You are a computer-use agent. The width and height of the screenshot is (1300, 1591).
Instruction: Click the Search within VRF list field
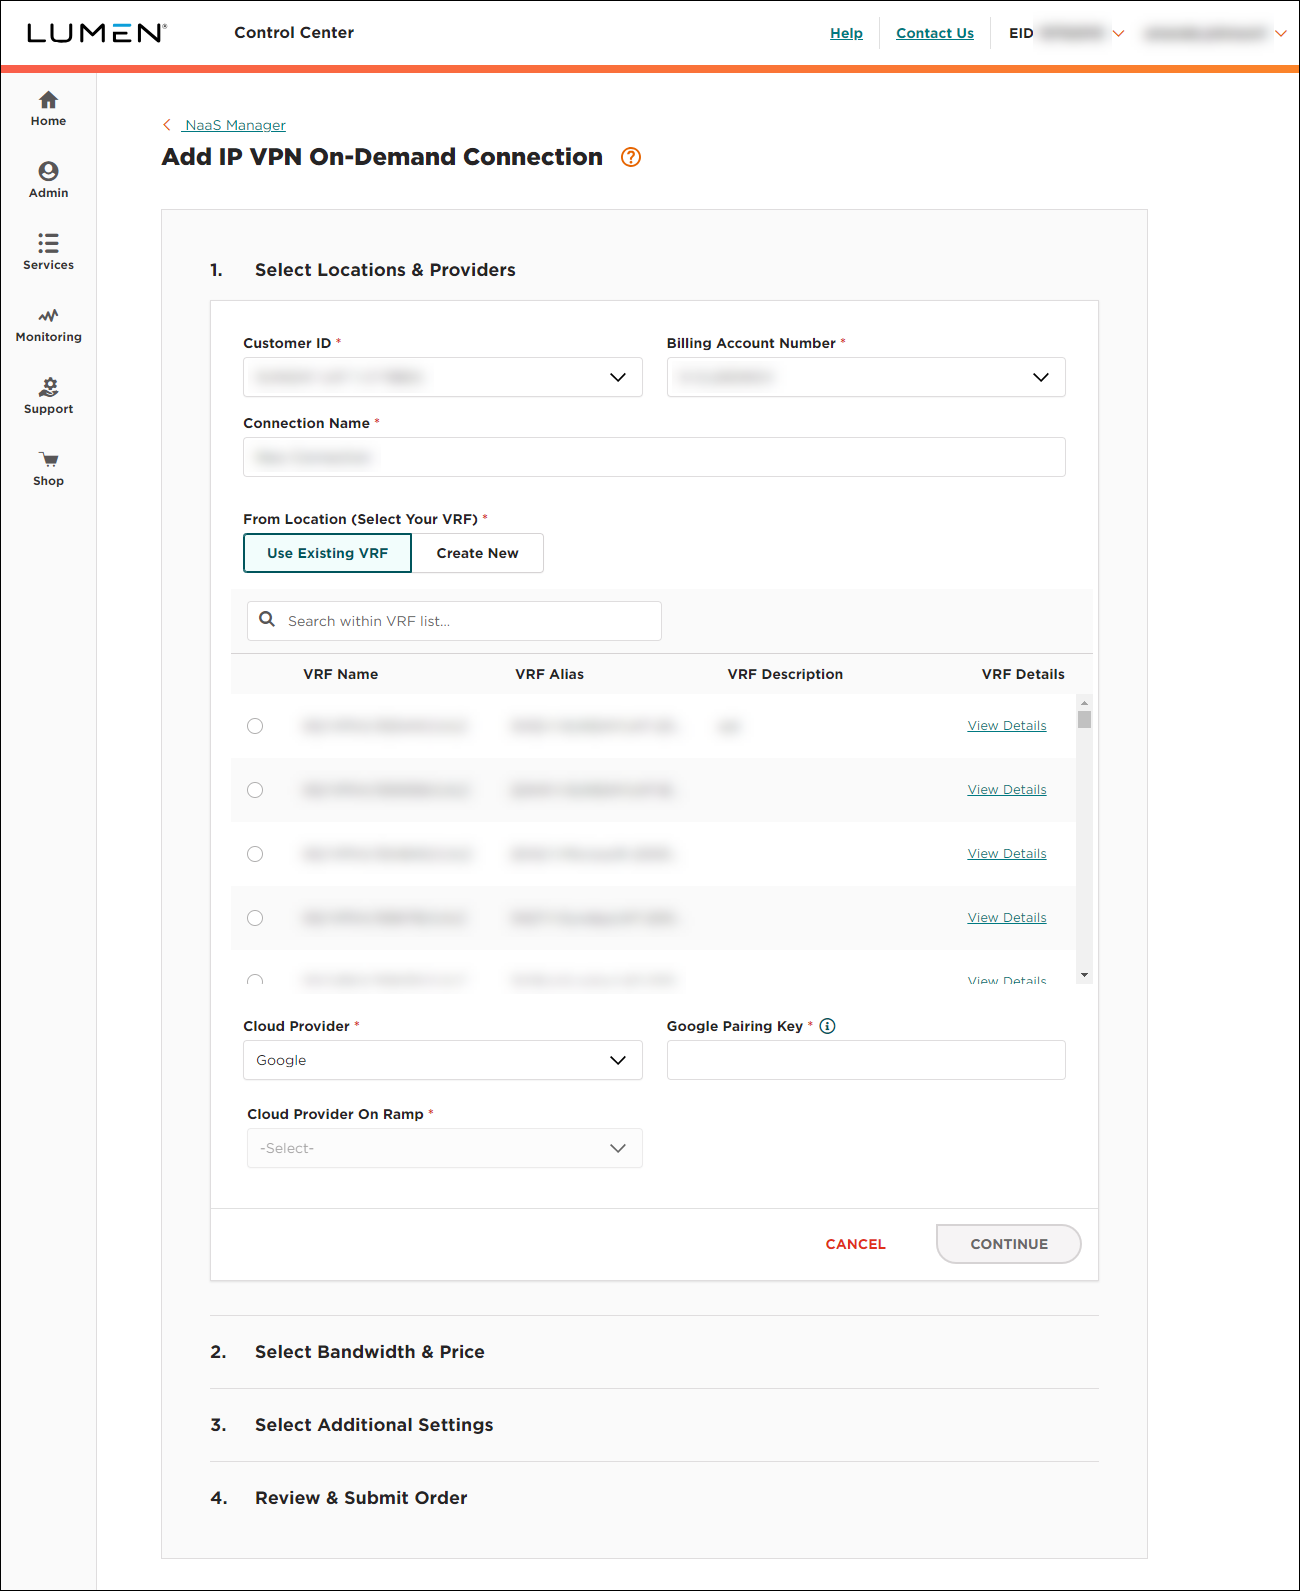tap(454, 621)
